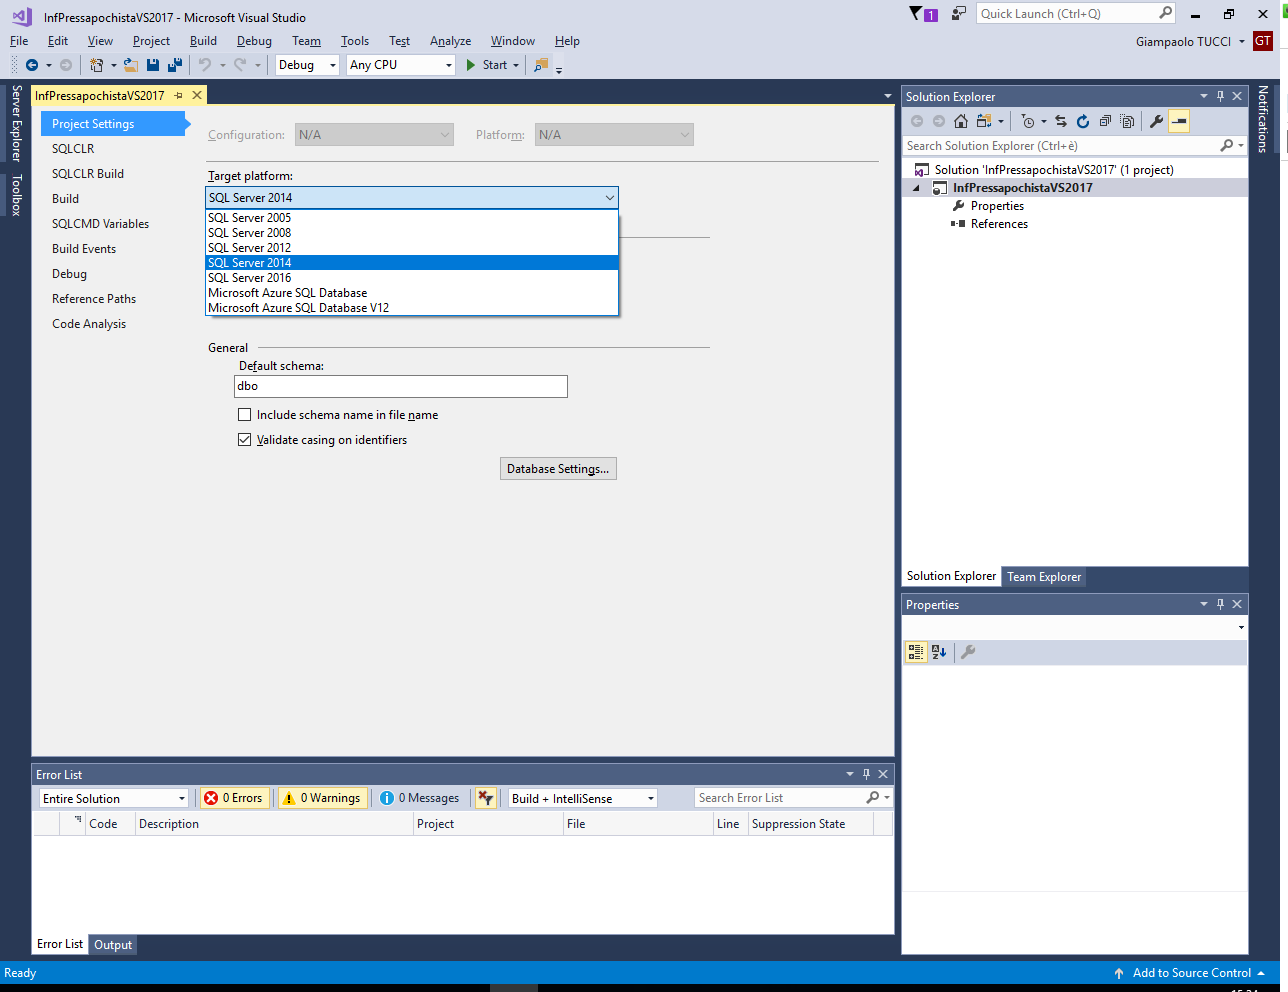Viewport: 1288px width, 992px height.
Task: Click the feedback icon beside Quick Launch
Action: point(959,14)
